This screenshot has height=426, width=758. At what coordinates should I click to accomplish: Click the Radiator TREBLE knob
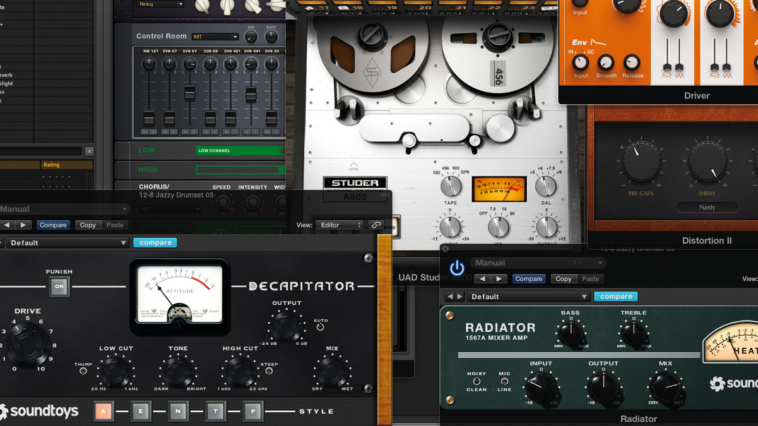tap(634, 334)
